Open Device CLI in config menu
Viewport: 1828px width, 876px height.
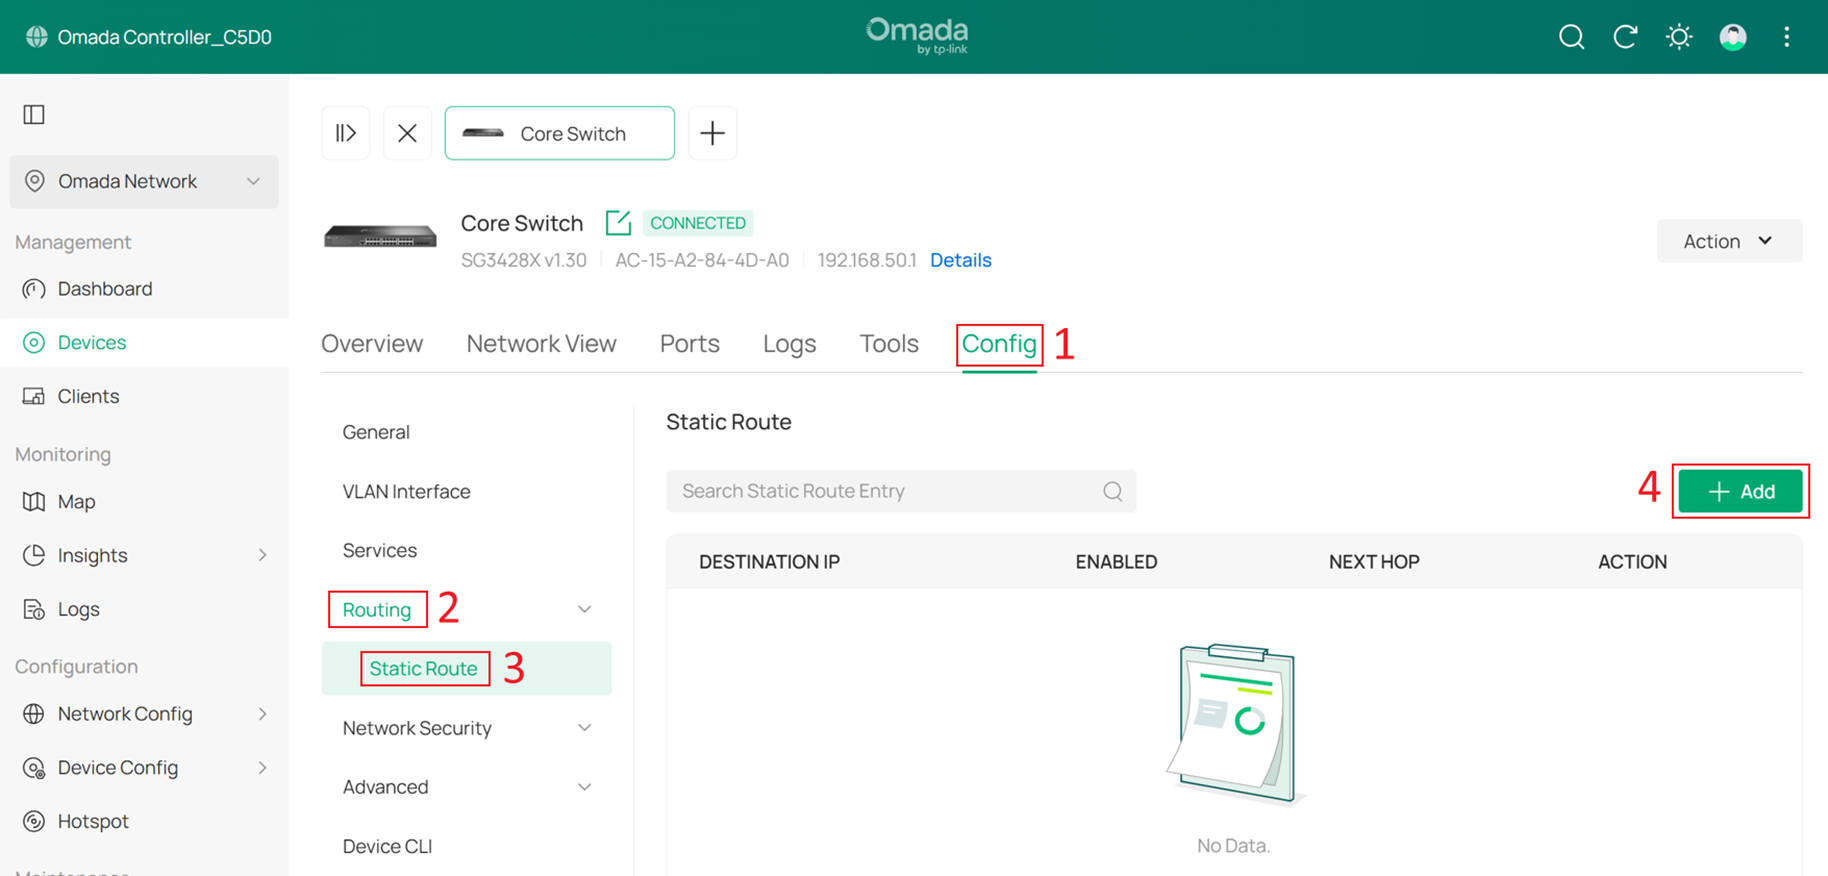[387, 846]
